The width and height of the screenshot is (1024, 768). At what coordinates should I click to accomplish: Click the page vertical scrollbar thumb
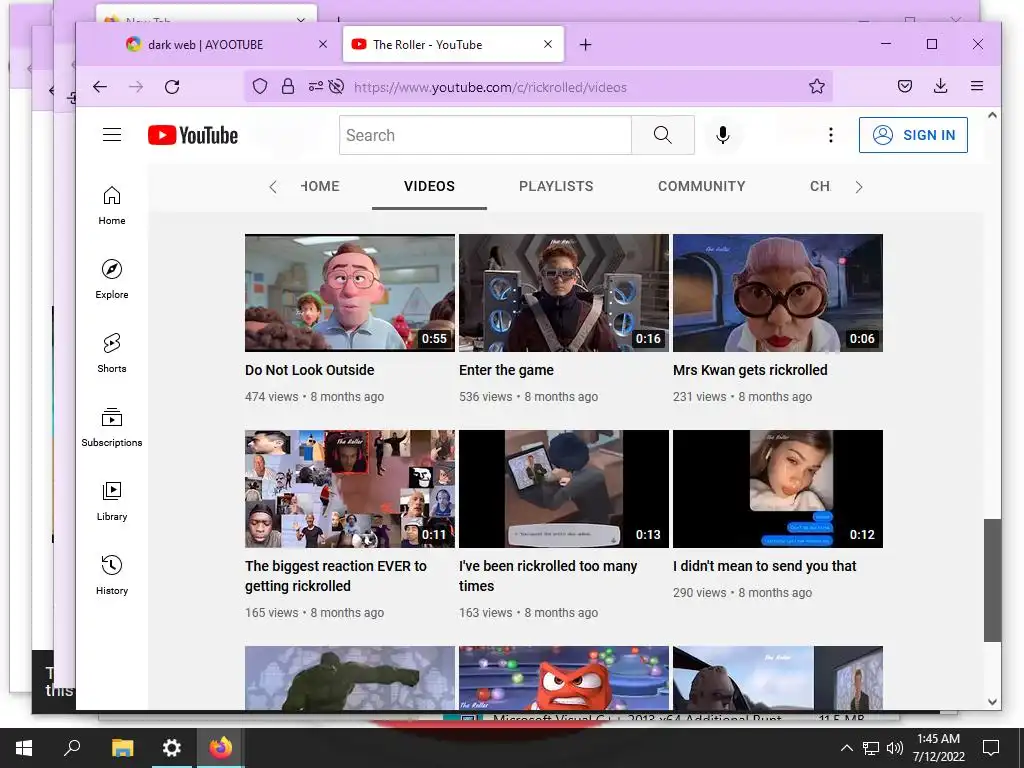[993, 581]
